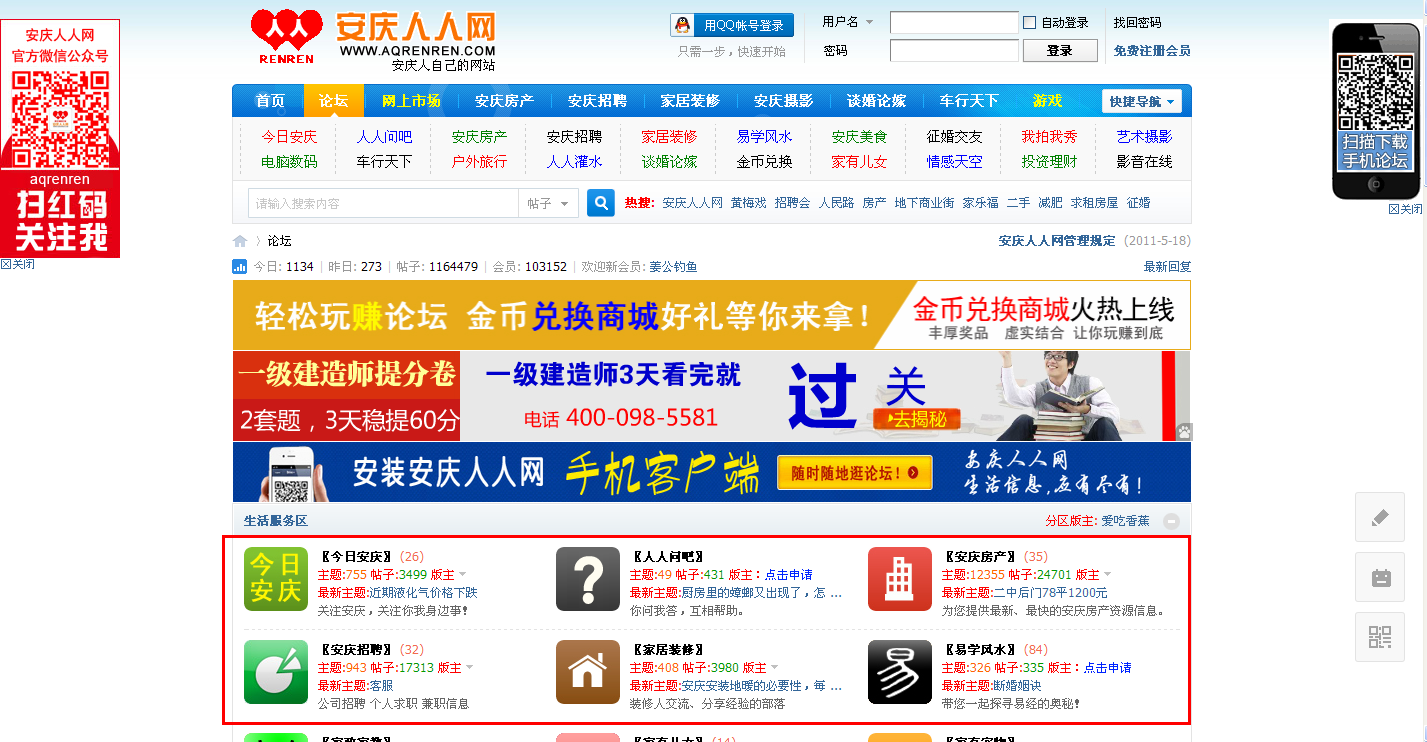Show the QR code icon on the right sidebar
This screenshot has width=1427, height=742.
pos(1380,637)
